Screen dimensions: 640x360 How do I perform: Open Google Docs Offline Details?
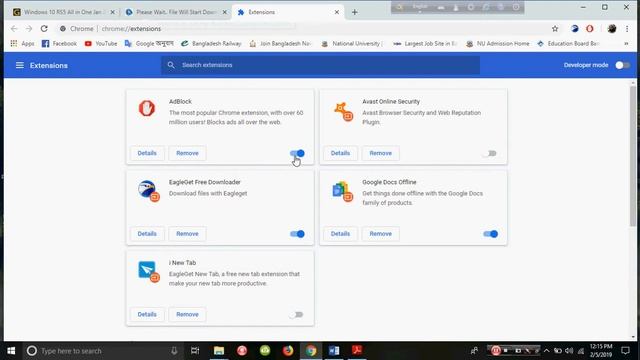pos(340,234)
